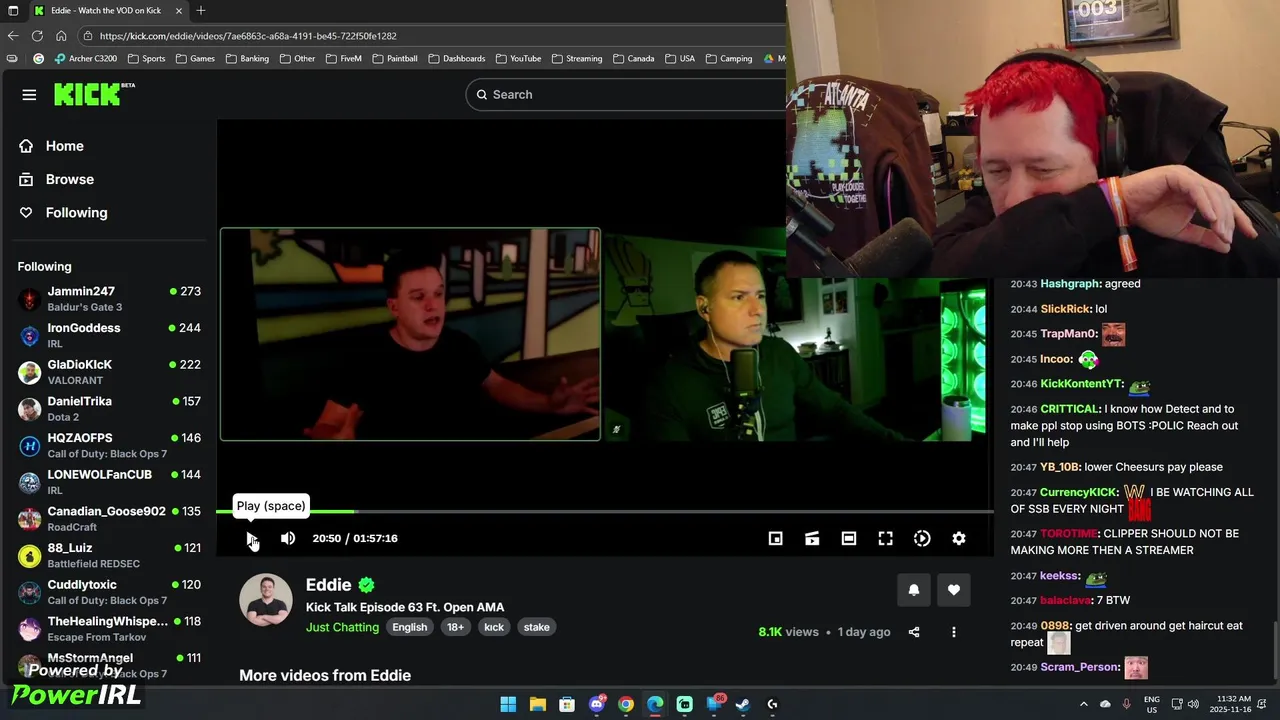The image size is (1280, 720).
Task: Toggle the sidebar hamburger menu
Action: coord(29,95)
